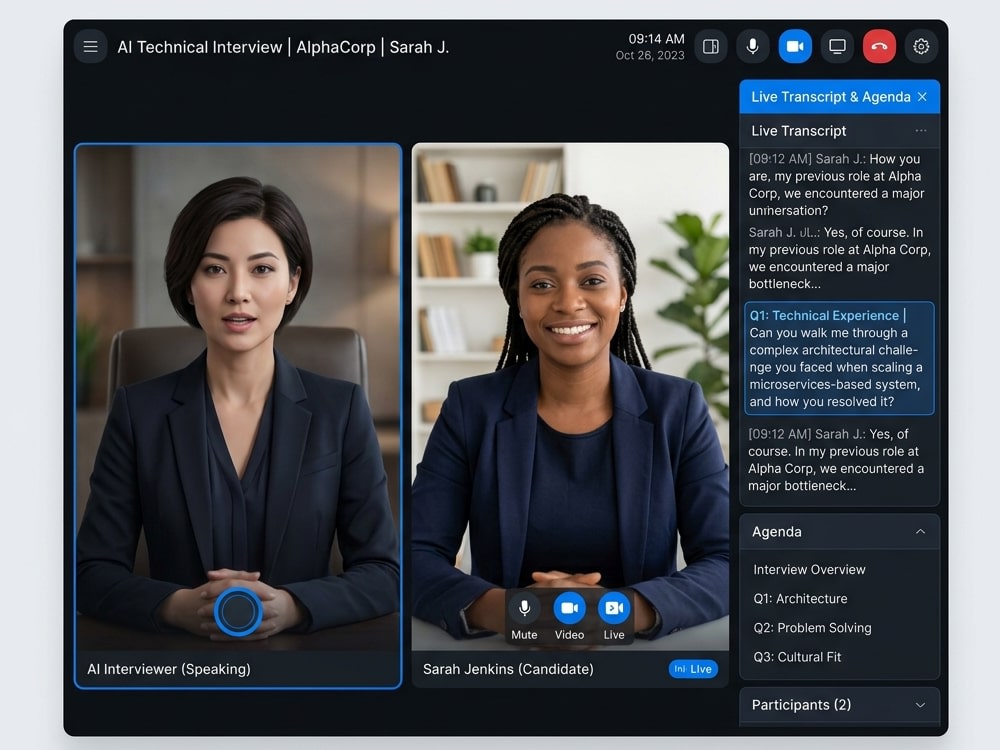This screenshot has height=750, width=1000.
Task: Click the 09:14 AM clock display
Action: click(x=656, y=39)
